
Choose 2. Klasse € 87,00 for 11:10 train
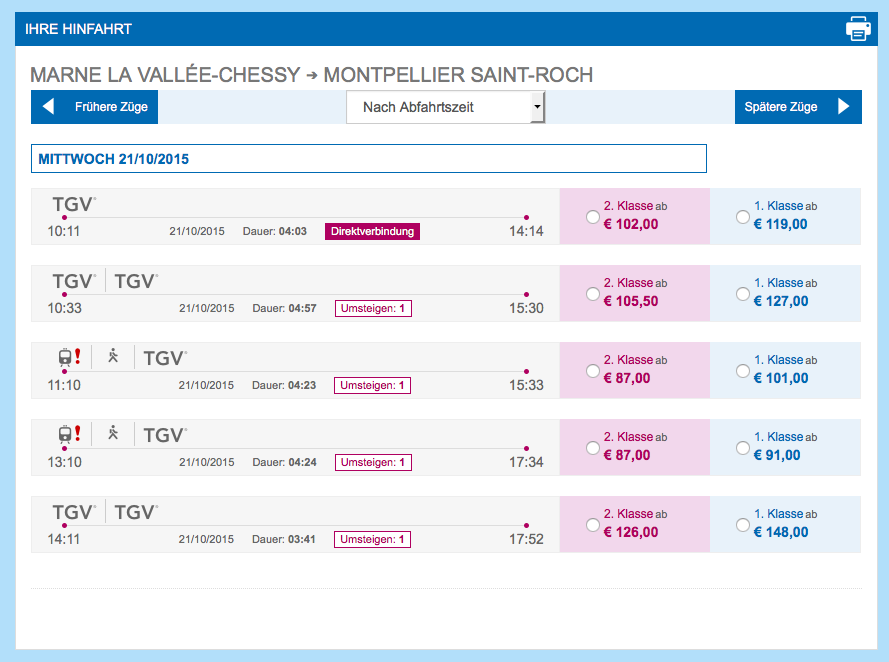tap(593, 370)
